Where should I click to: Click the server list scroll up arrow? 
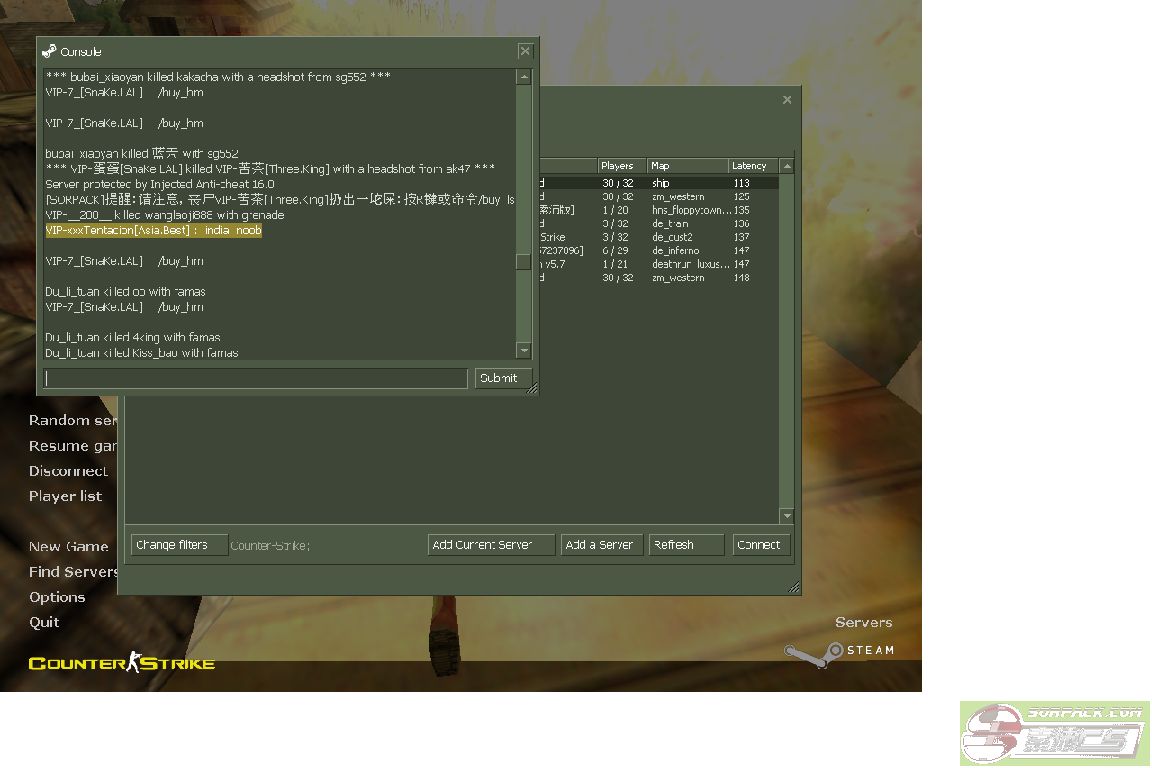787,166
